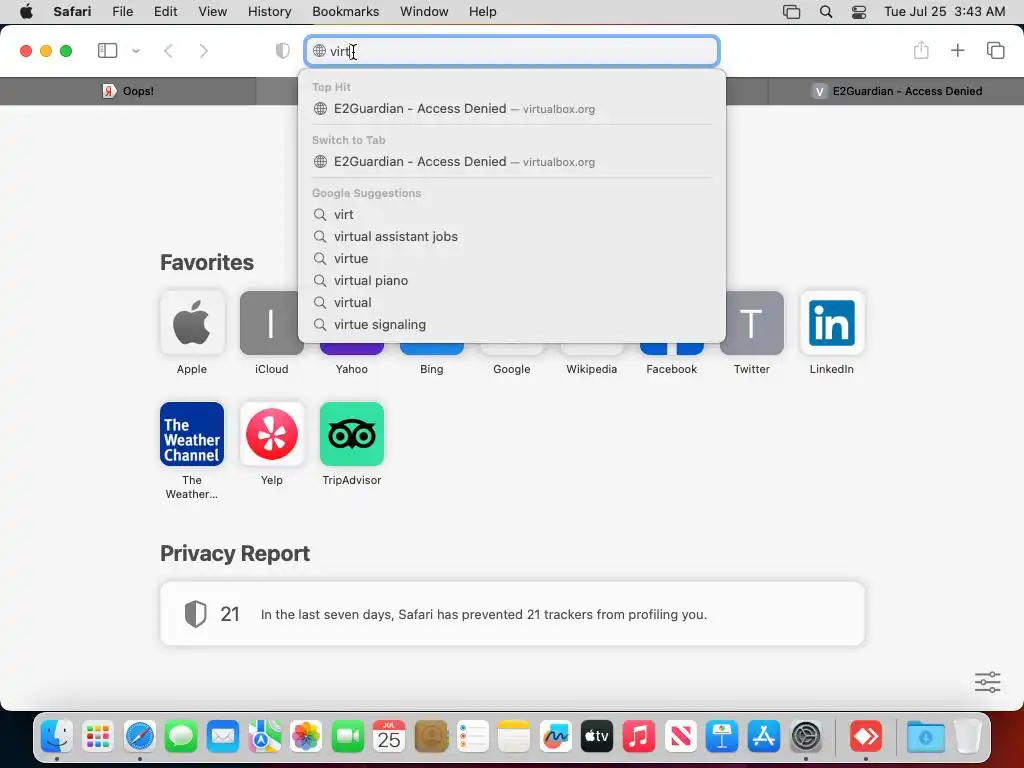Viewport: 1024px width, 768px height.
Task: Click the screen mirroring menu bar icon
Action: click(792, 12)
